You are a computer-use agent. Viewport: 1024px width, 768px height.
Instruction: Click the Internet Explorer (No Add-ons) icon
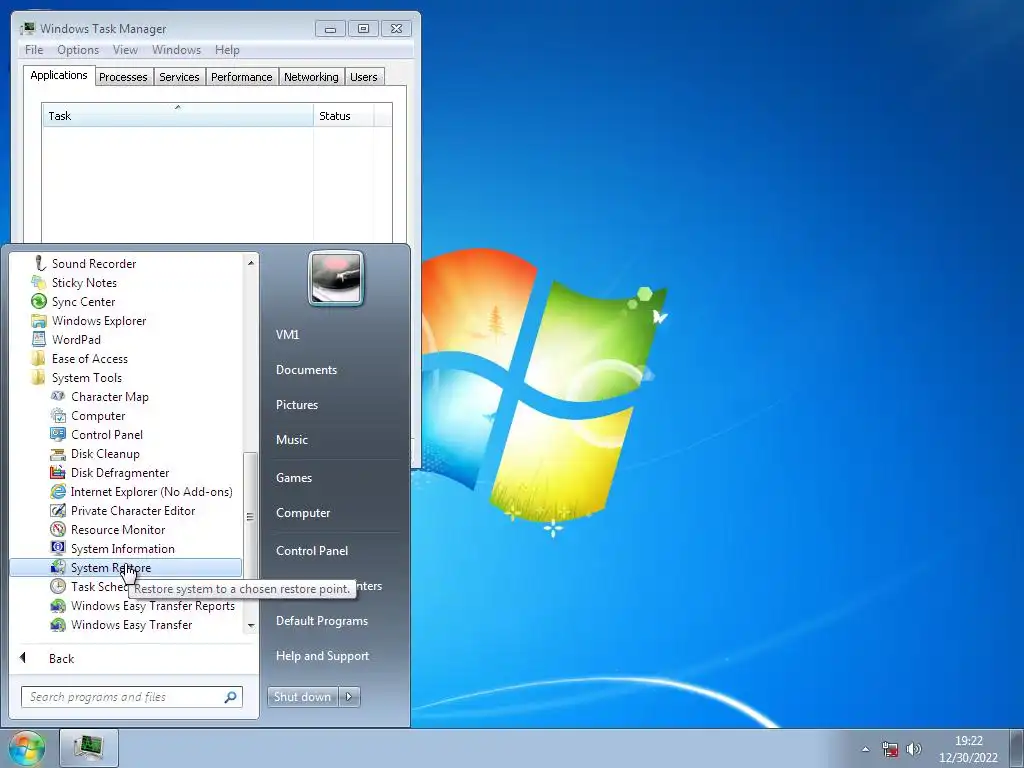[x=58, y=491]
